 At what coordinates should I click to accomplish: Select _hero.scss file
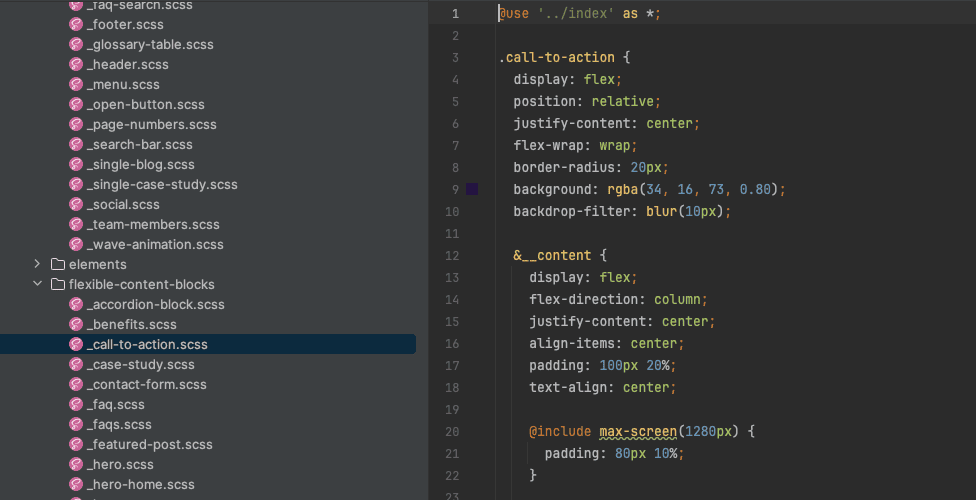[120, 465]
